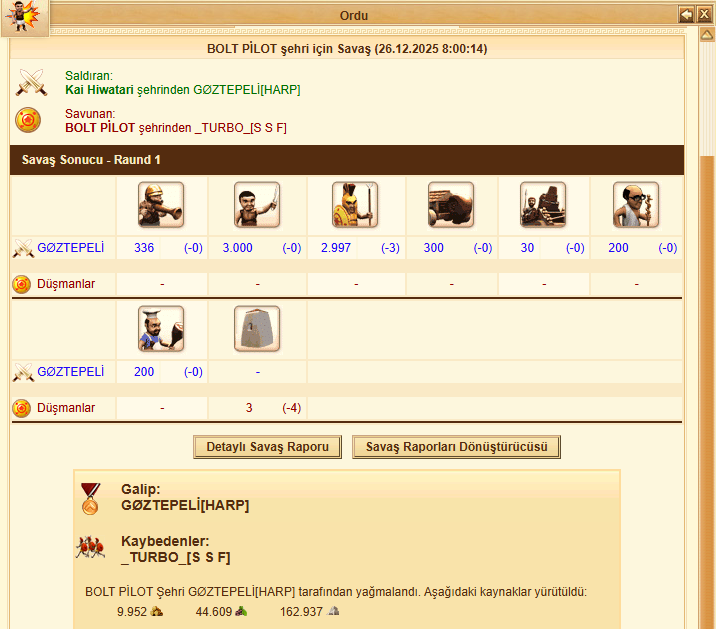Go back using the arrow button
This screenshot has width=716, height=629.
pyautogui.click(x=686, y=15)
